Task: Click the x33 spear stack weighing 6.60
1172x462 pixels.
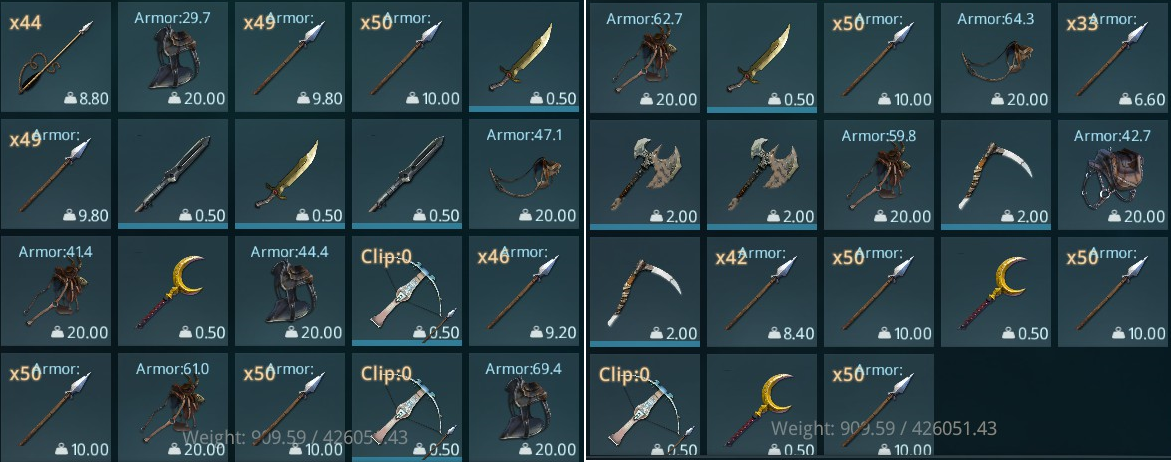Action: [x=1113, y=57]
